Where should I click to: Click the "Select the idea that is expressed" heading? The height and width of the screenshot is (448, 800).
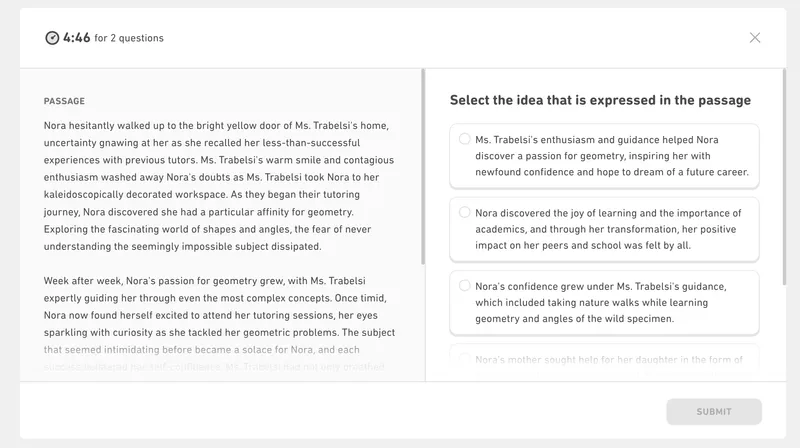click(600, 100)
